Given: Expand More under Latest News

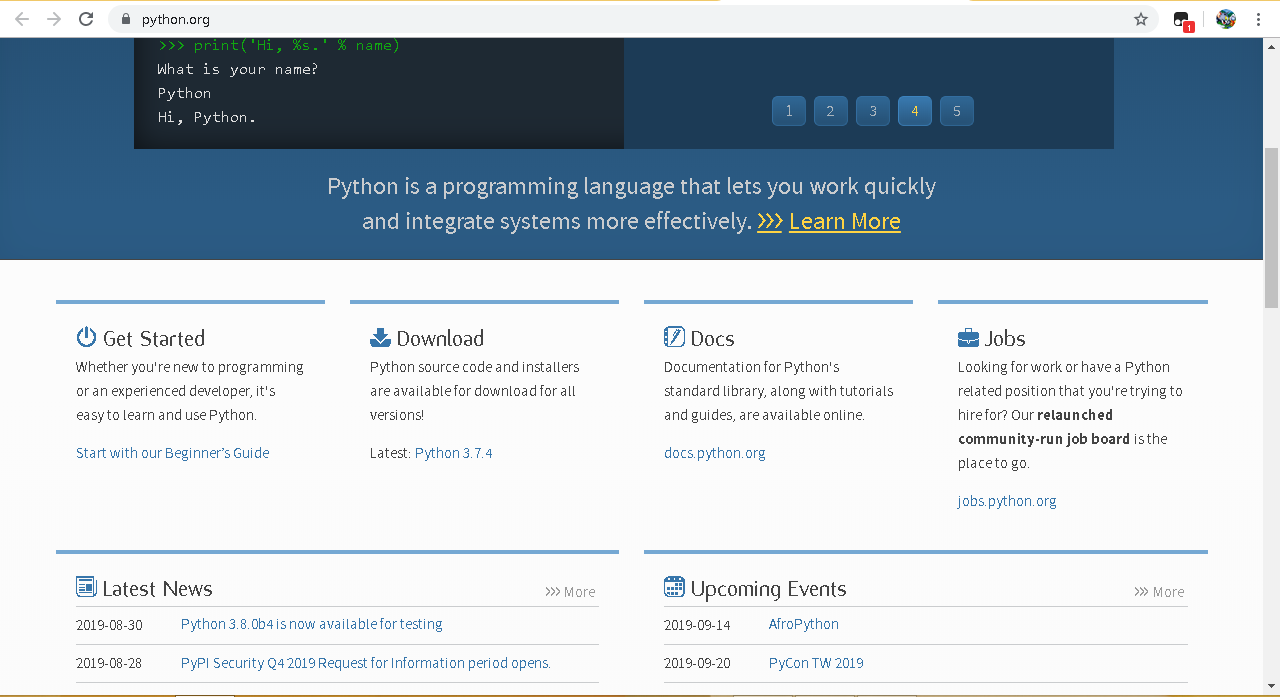Looking at the screenshot, I should [570, 592].
